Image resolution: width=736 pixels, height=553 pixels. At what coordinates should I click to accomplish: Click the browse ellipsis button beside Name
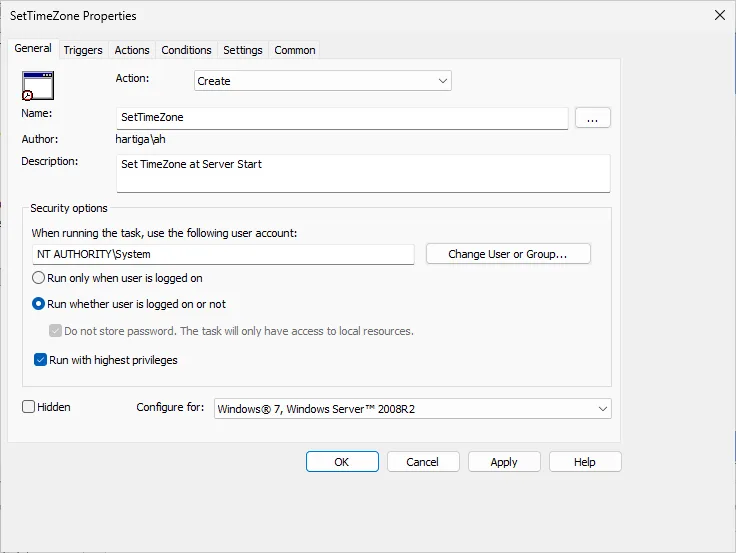(x=593, y=118)
